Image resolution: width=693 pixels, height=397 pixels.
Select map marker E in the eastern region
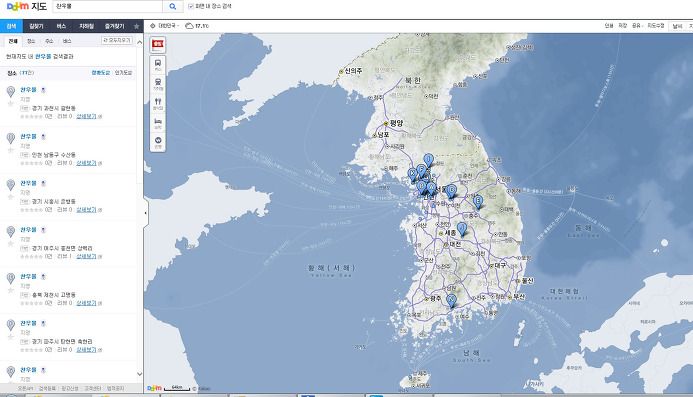[478, 201]
